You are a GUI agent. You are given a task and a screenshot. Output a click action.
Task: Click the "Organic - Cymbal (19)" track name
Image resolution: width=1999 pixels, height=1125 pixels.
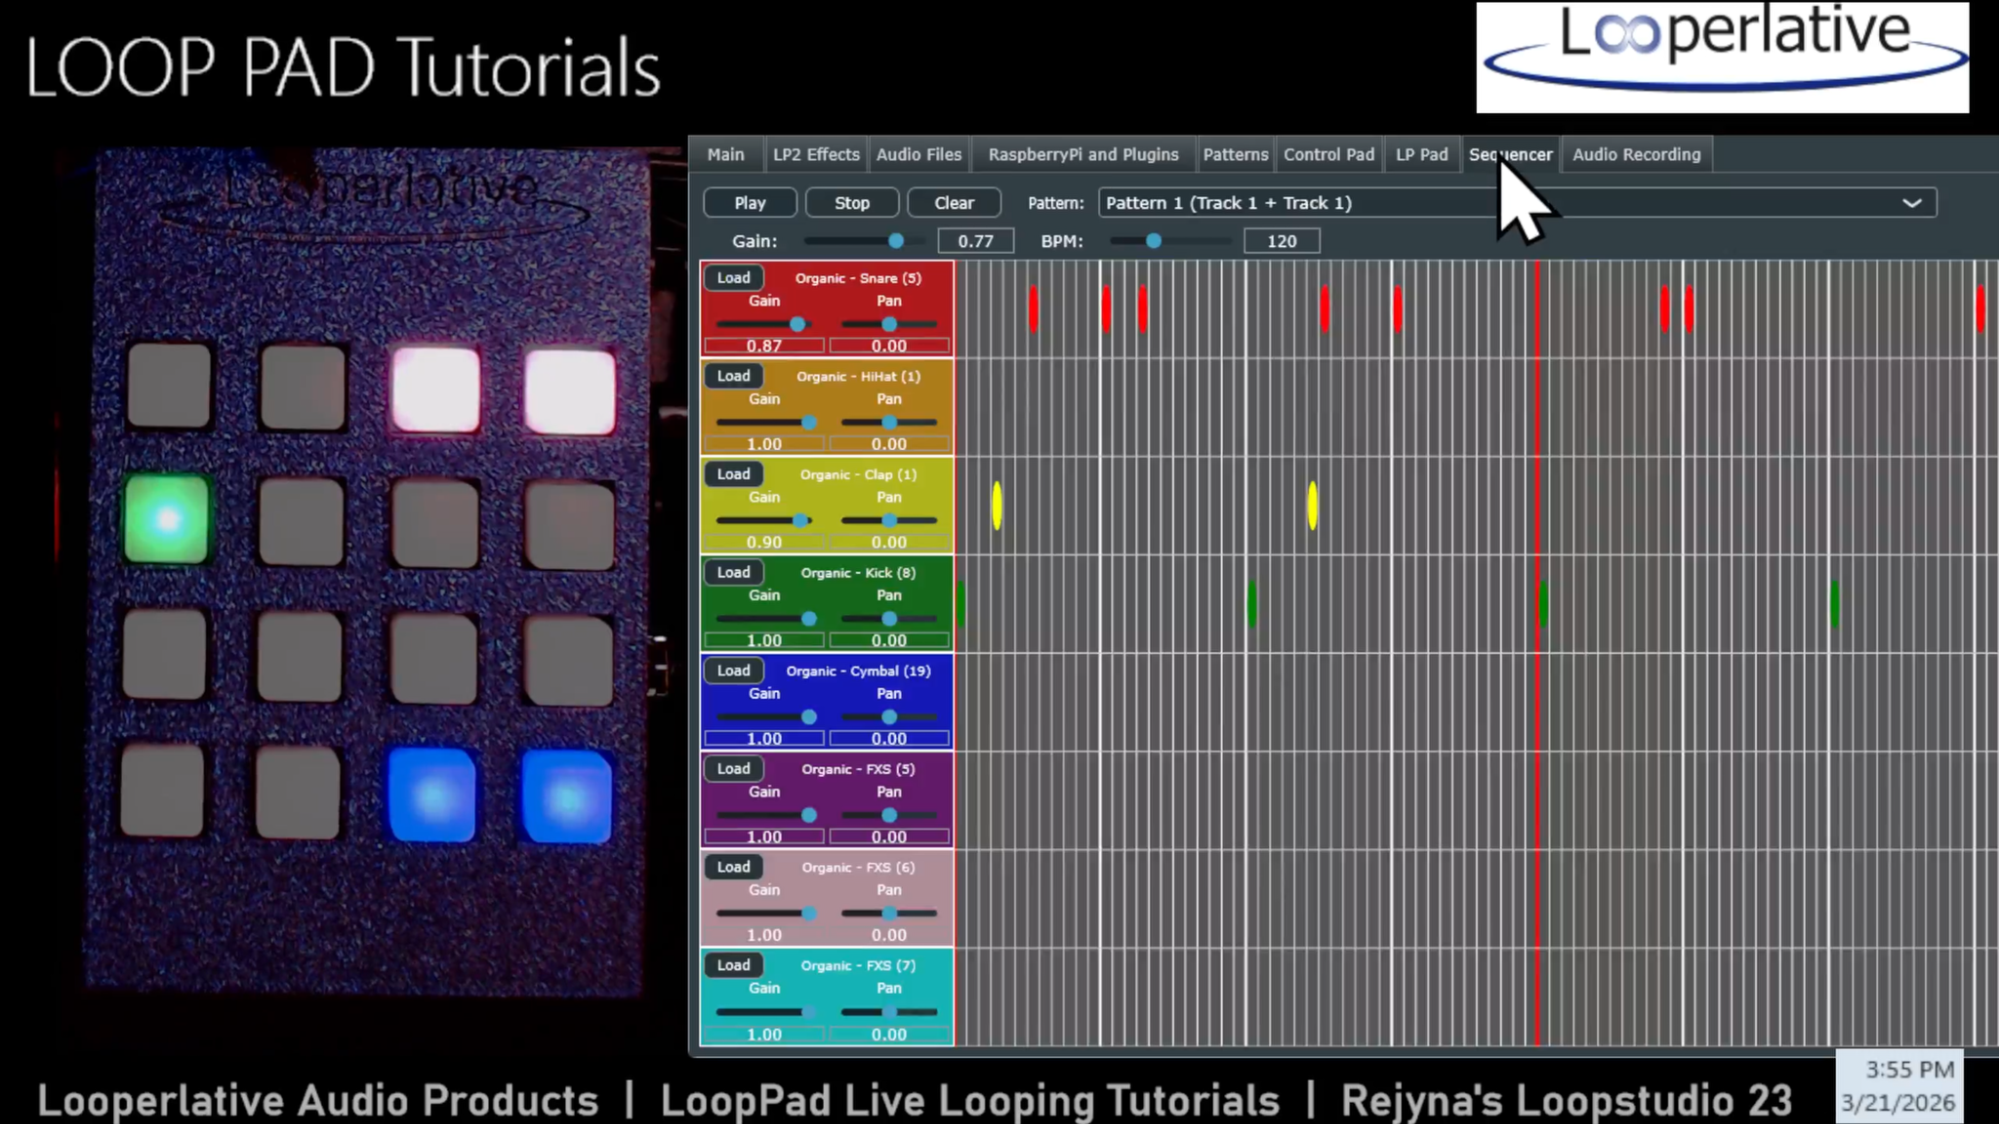858,671
